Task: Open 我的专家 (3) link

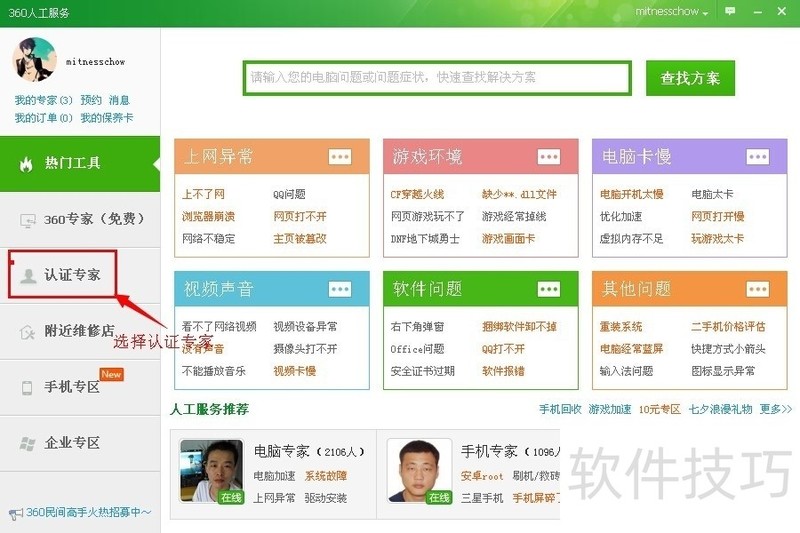Action: coord(43,100)
